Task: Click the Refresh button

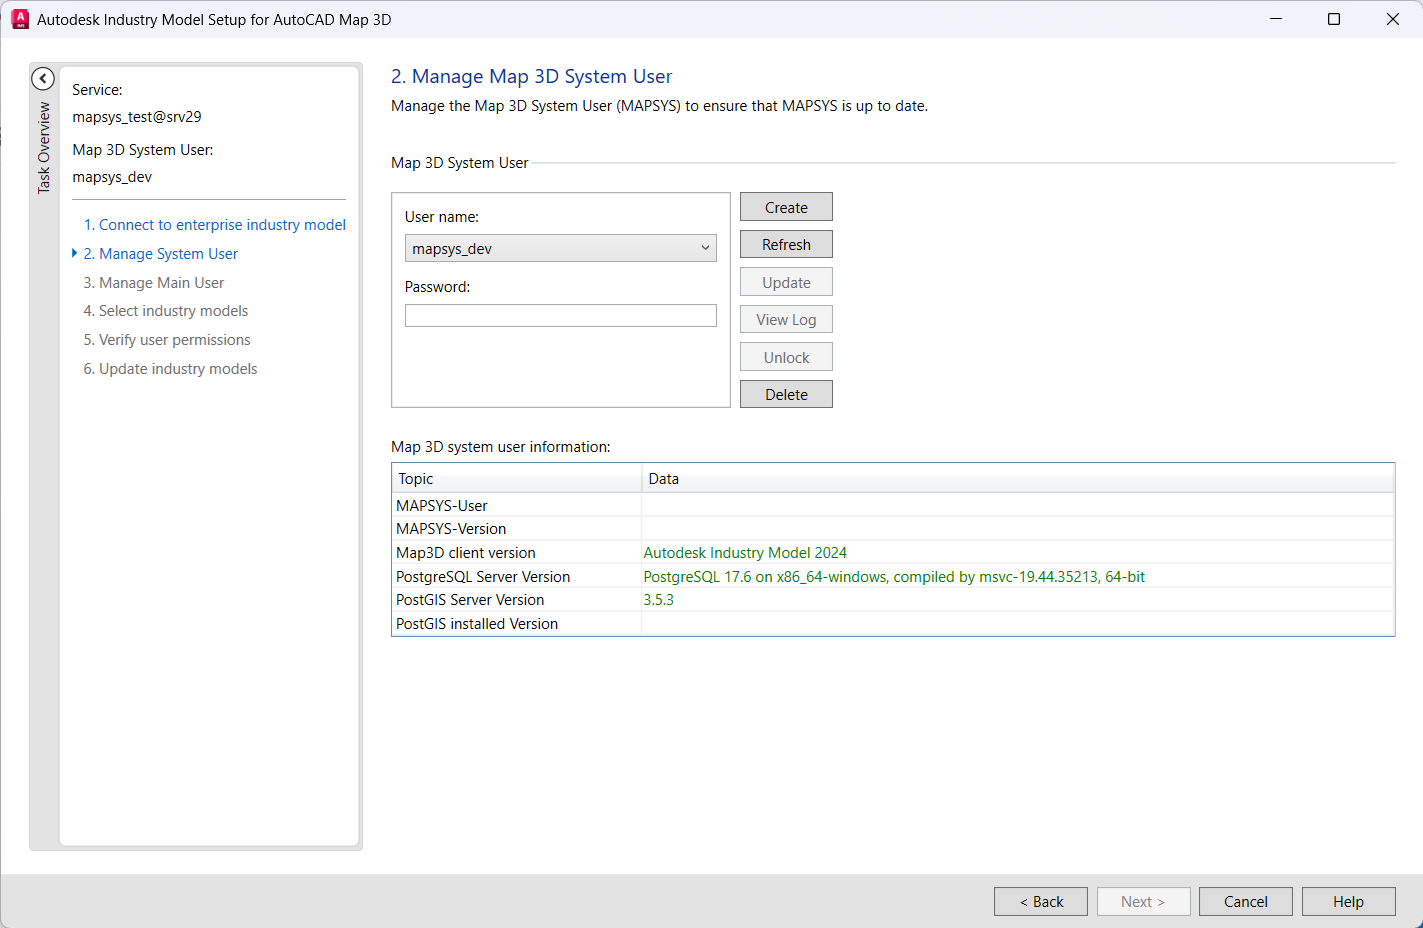Action: [x=786, y=245]
